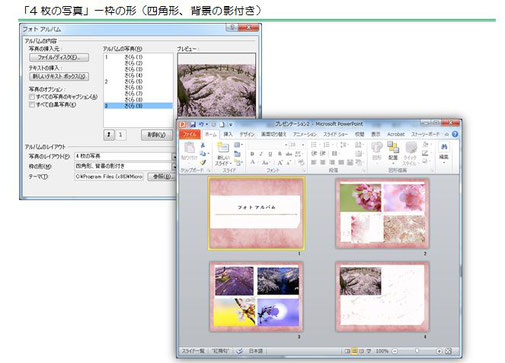Switch to the Home (ホーム) tab
Screen dimensions: 505x363
point(211,134)
